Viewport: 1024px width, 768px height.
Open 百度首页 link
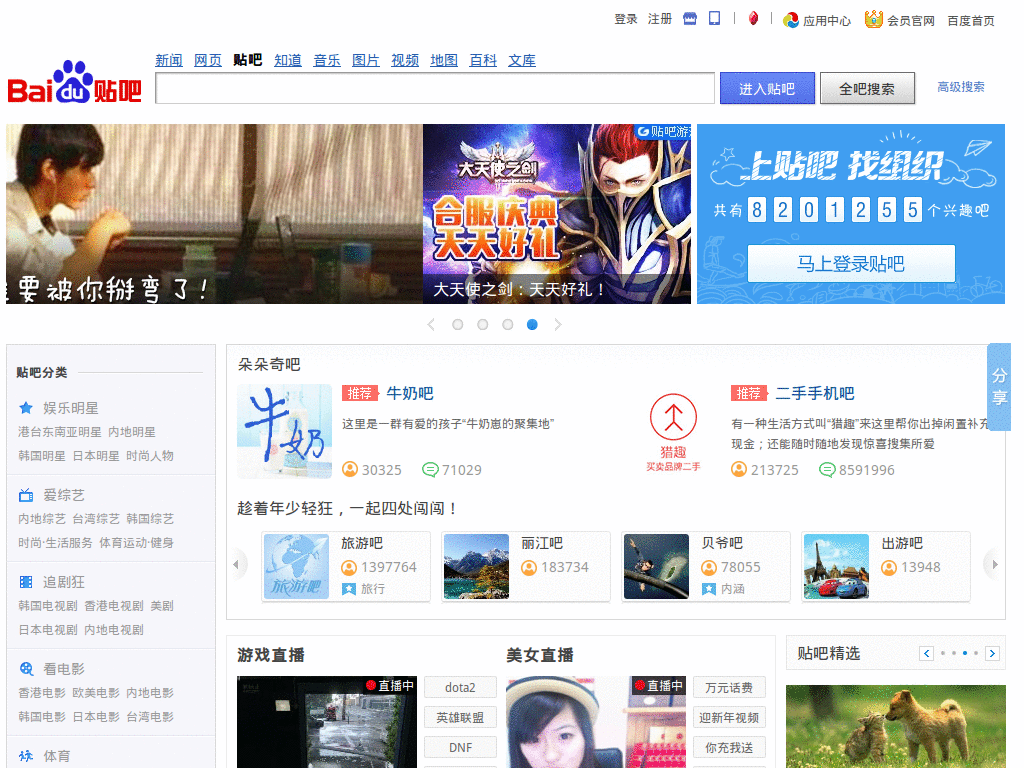pos(971,21)
